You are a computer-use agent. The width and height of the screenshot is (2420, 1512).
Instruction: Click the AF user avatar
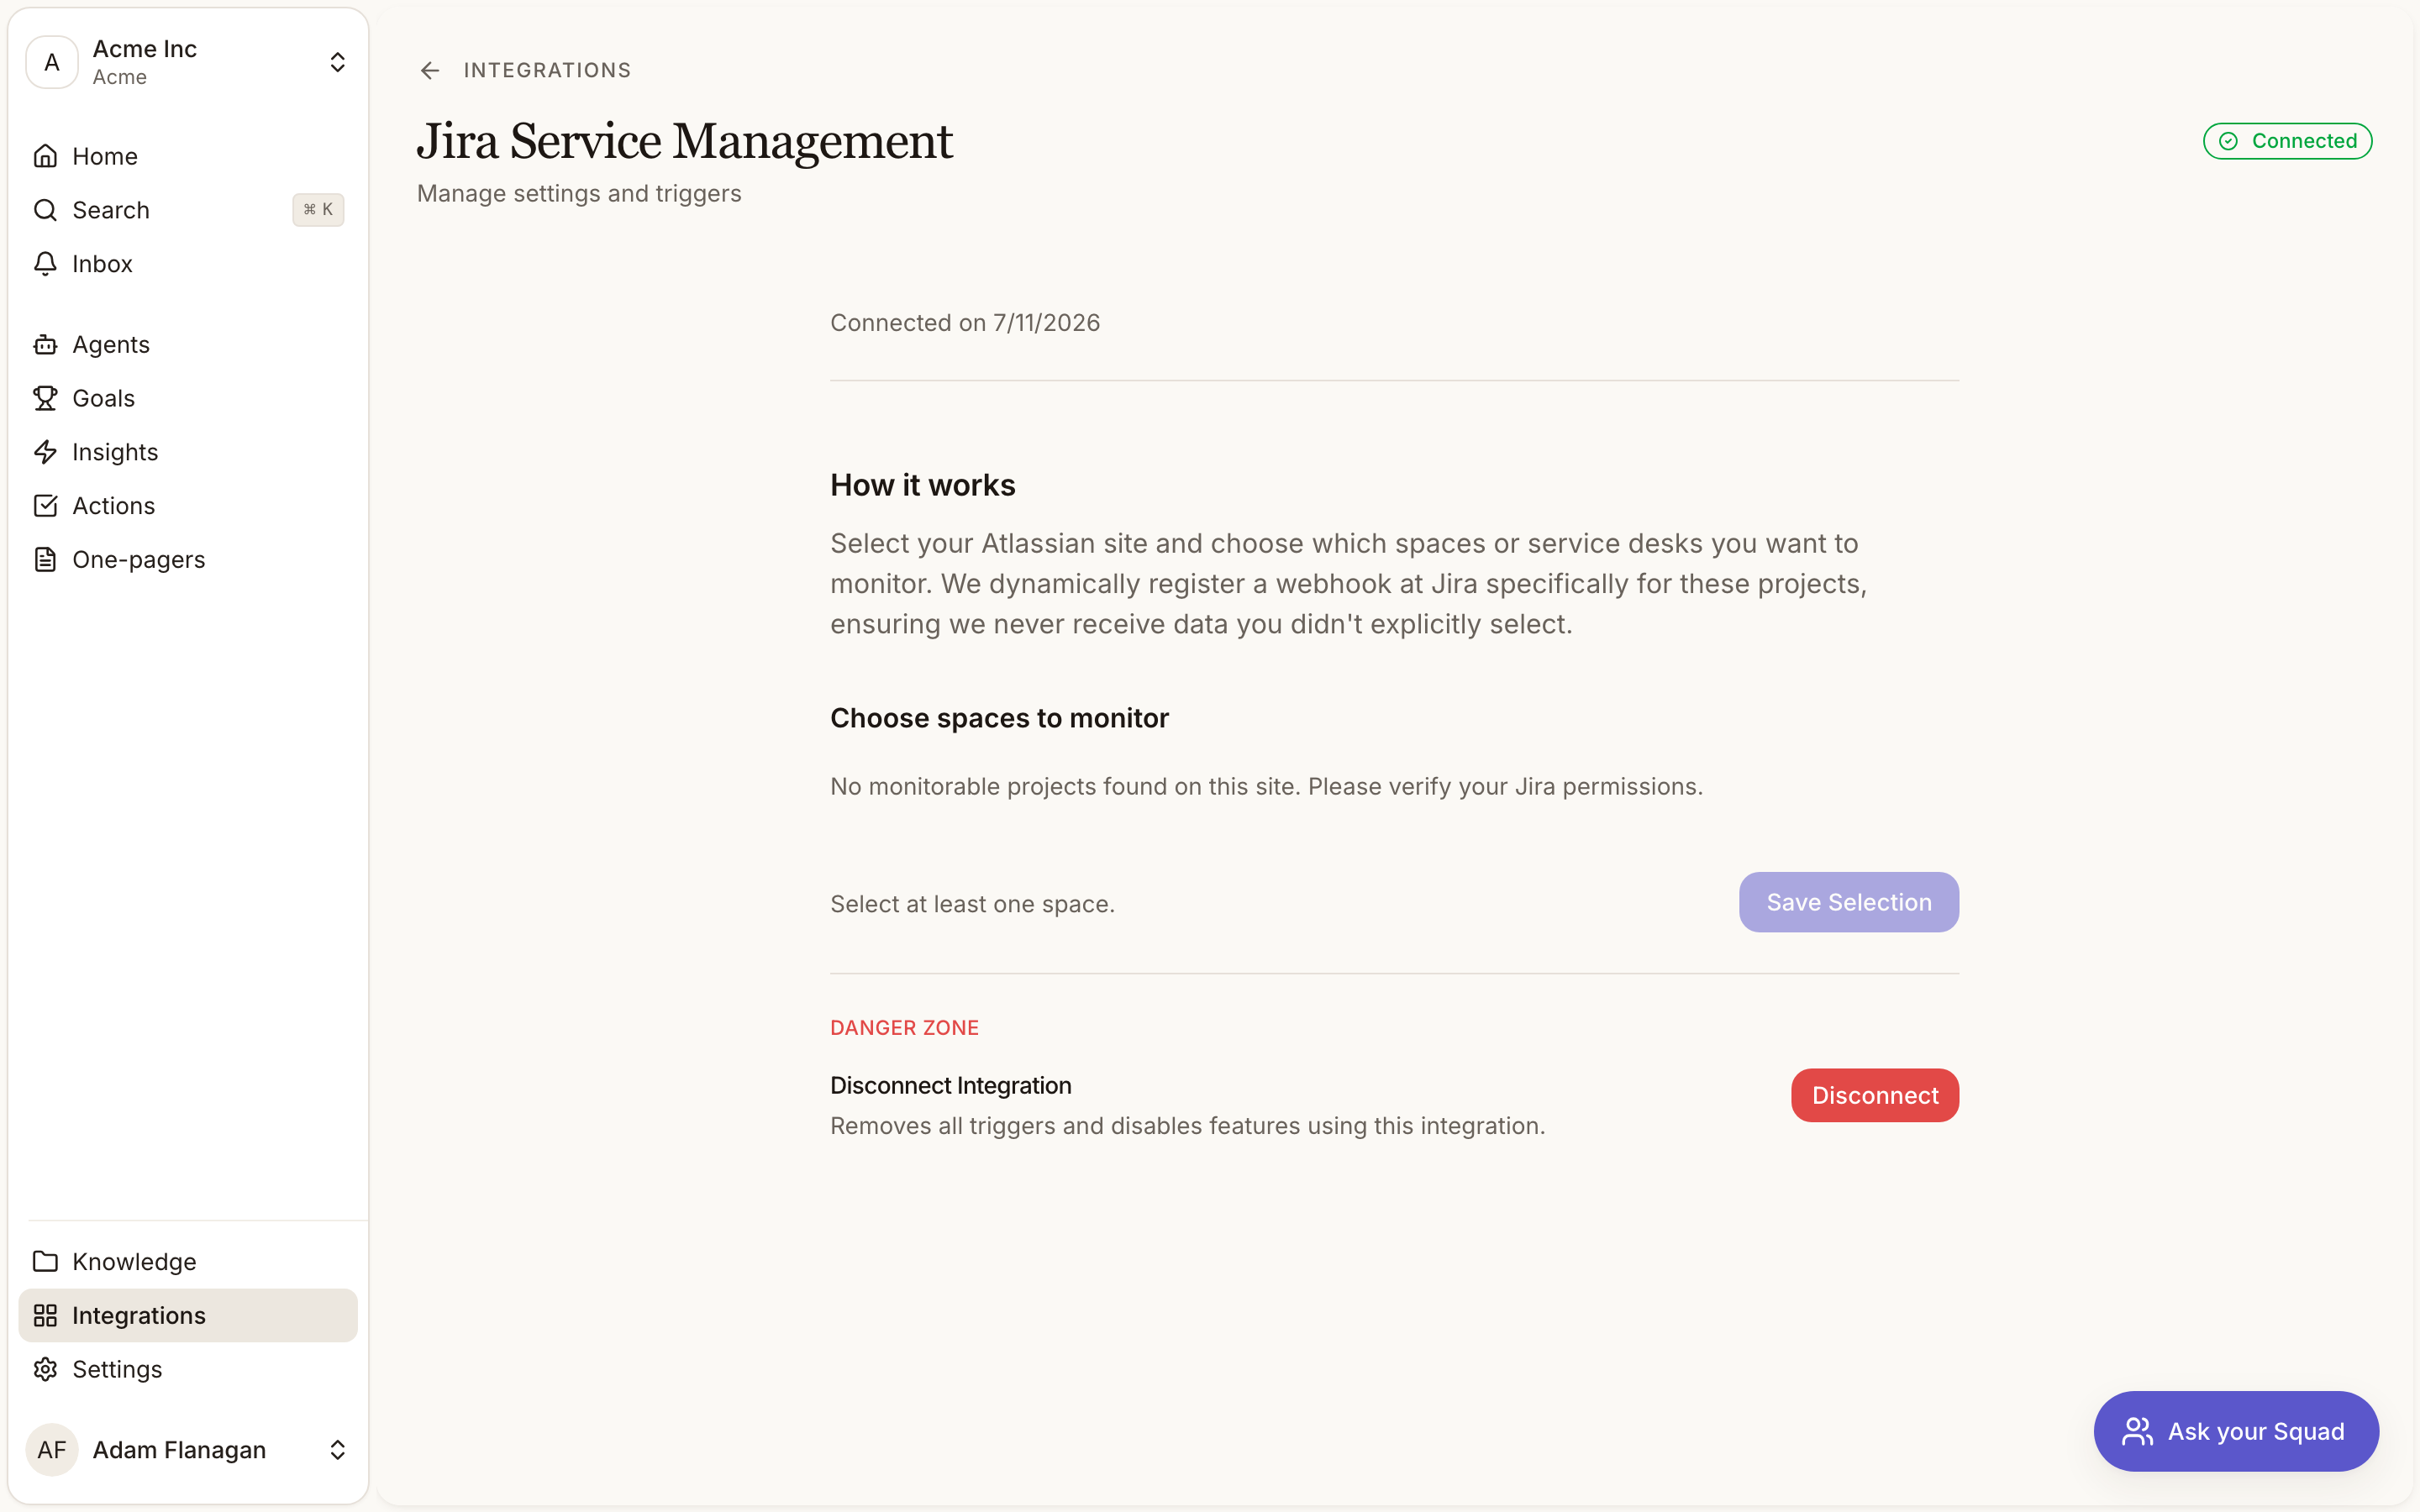[x=52, y=1450]
